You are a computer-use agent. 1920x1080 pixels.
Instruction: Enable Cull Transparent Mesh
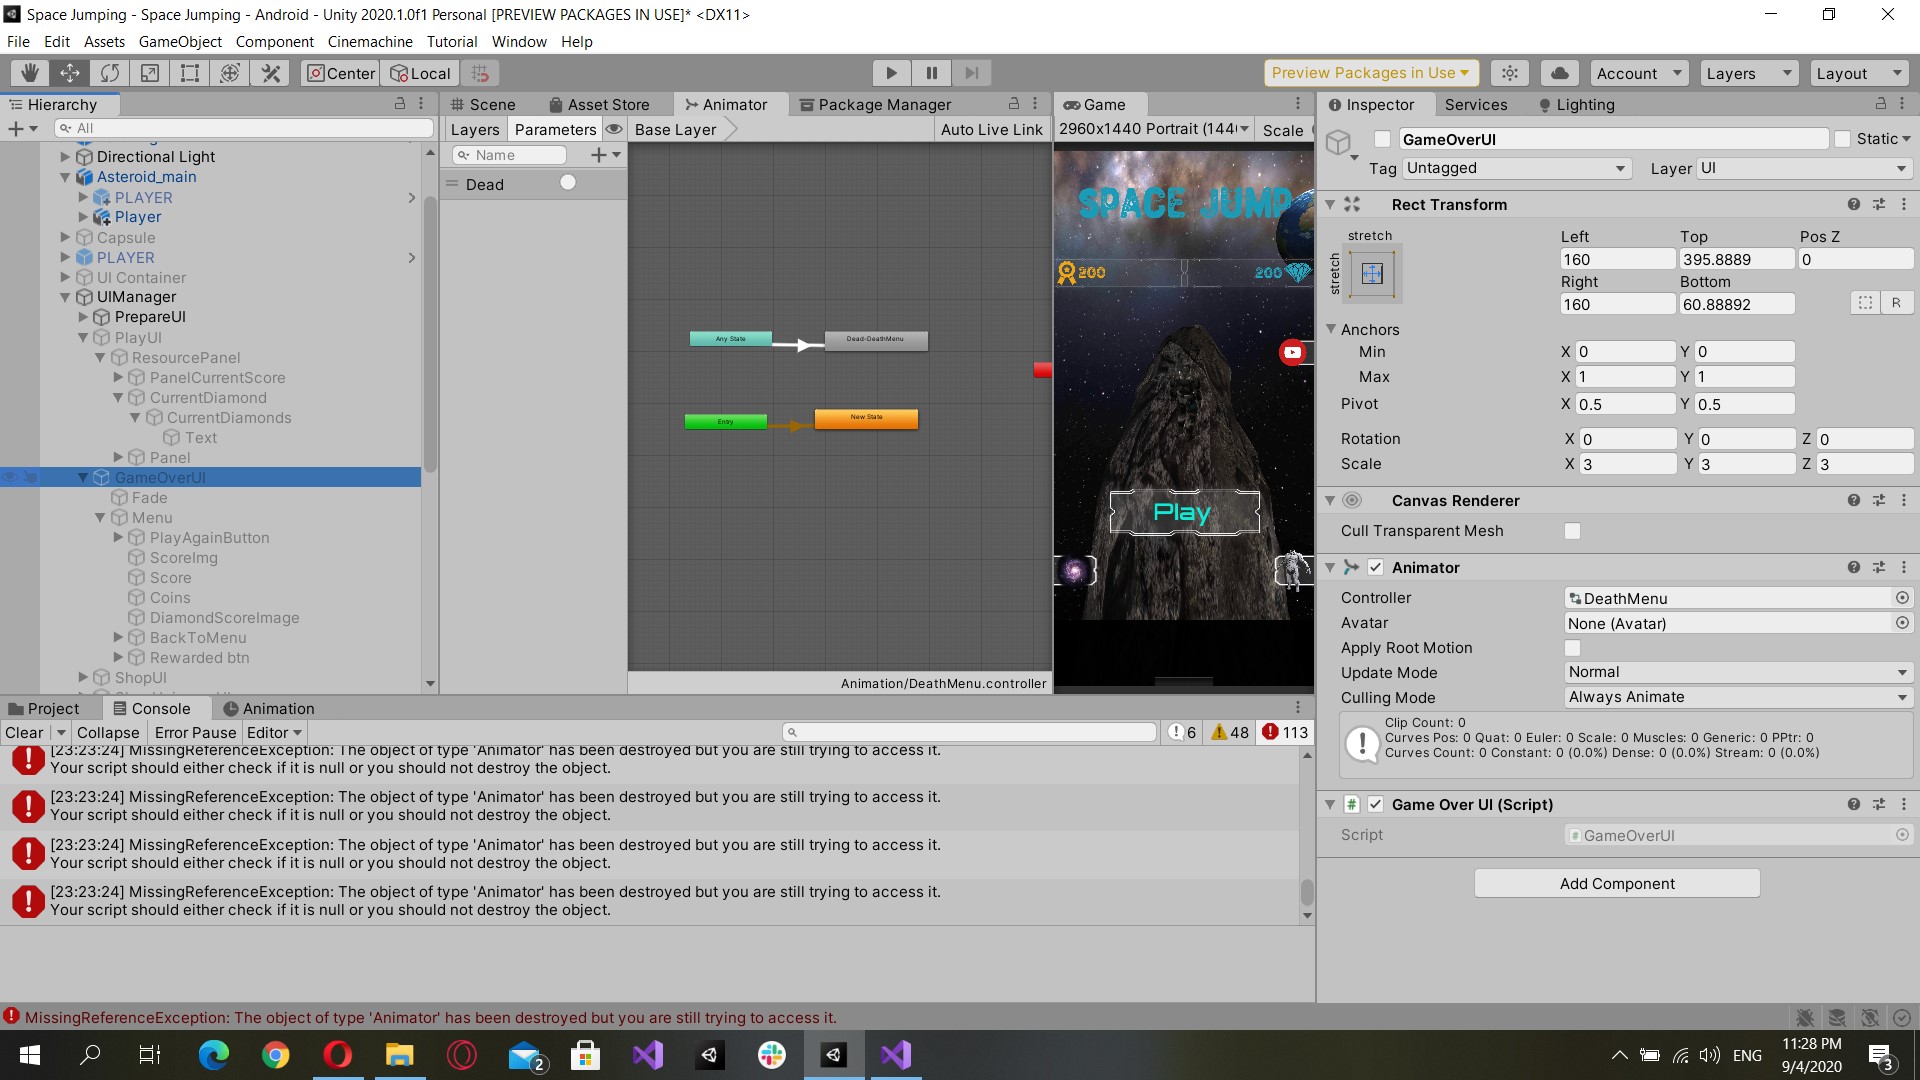[1572, 531]
